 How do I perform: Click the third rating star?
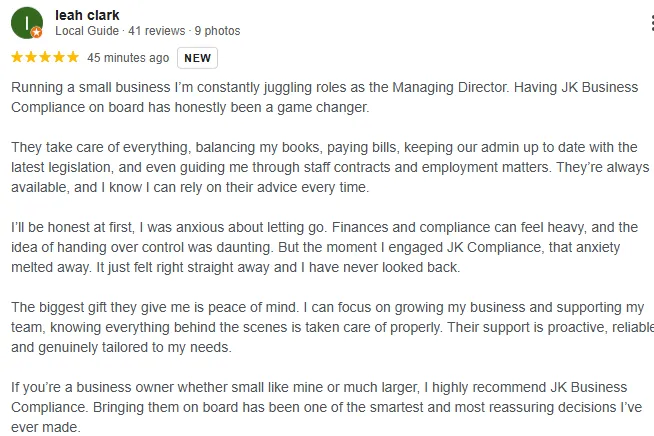click(x=45, y=58)
